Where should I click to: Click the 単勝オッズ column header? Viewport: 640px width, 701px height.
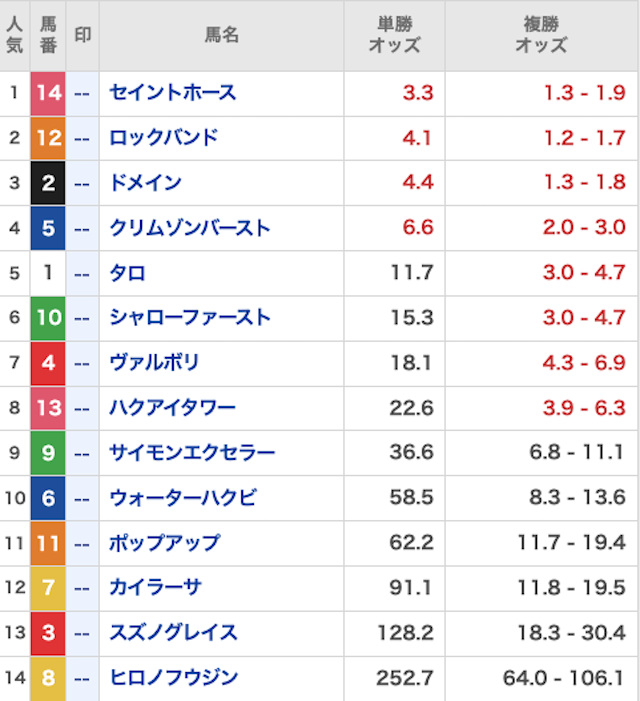394,35
